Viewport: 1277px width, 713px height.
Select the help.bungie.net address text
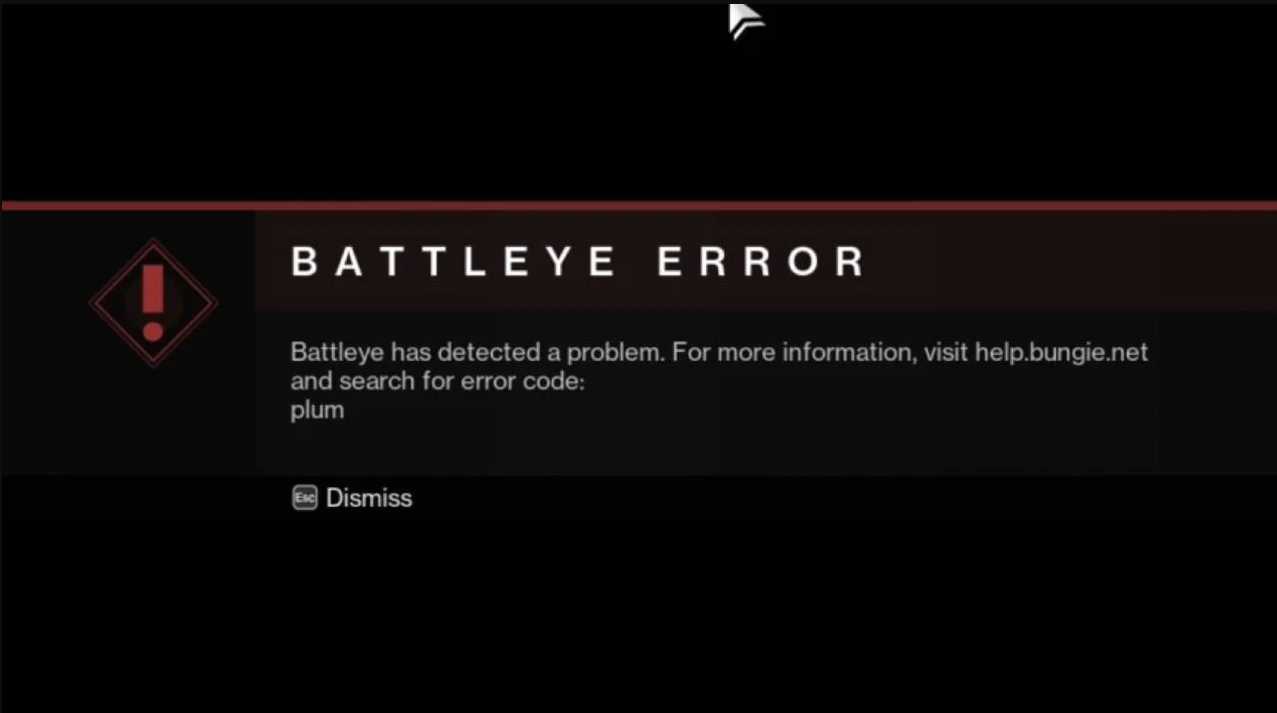[1061, 353]
